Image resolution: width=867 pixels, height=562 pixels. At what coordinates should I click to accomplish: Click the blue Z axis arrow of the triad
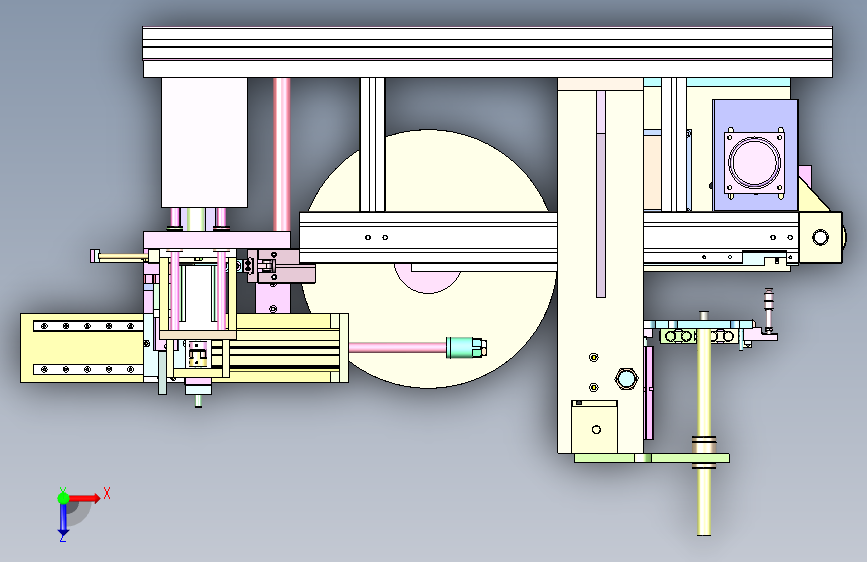click(63, 520)
